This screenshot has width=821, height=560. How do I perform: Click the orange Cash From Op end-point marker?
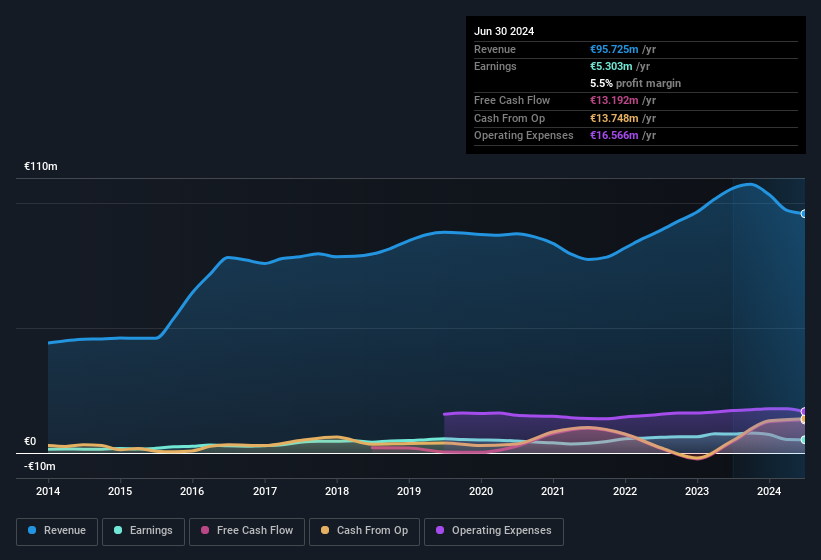click(x=804, y=419)
